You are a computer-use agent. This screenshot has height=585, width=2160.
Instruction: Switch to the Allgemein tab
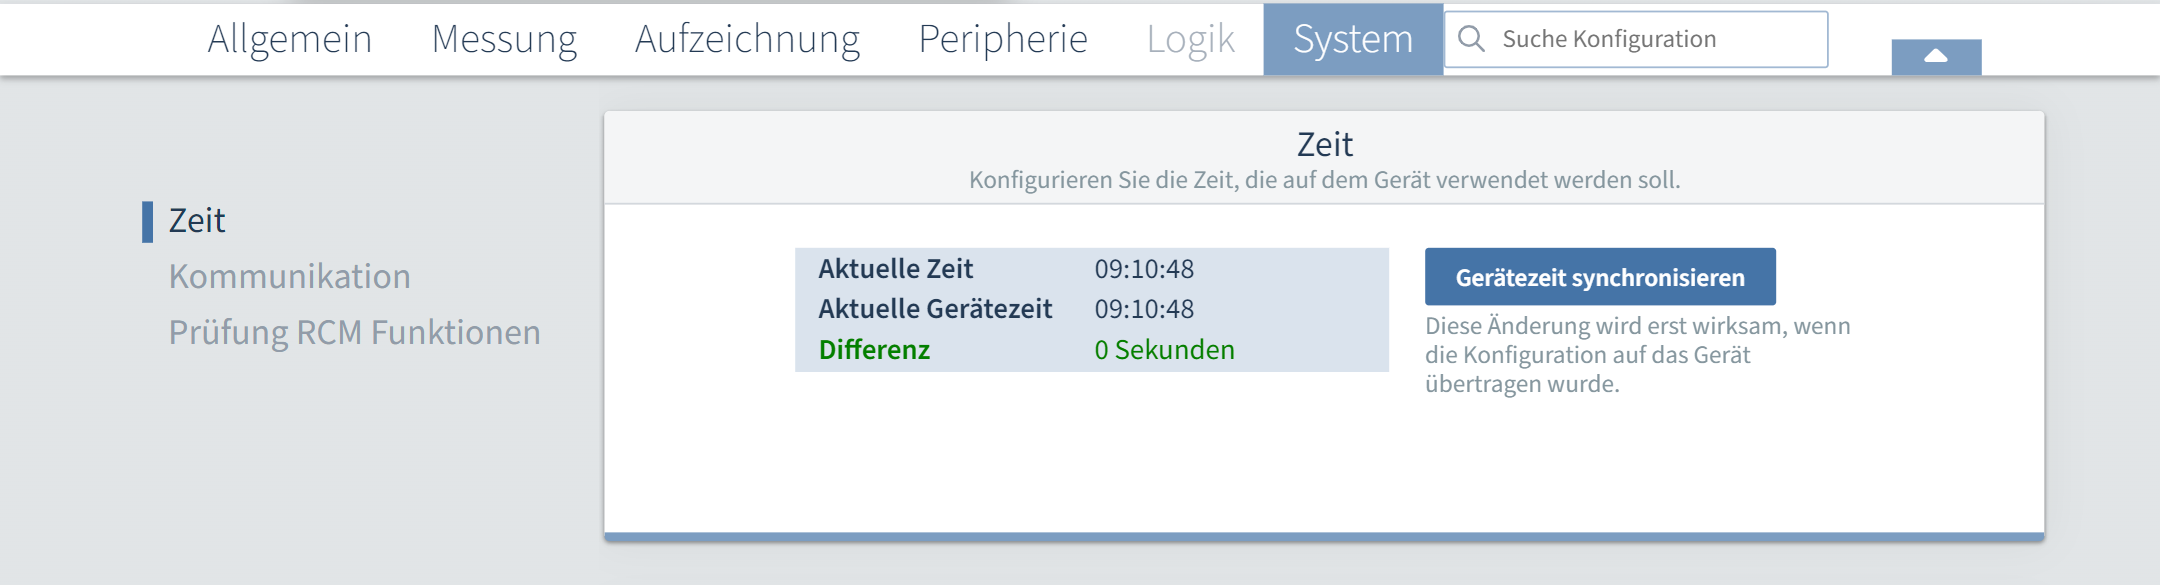[x=288, y=38]
